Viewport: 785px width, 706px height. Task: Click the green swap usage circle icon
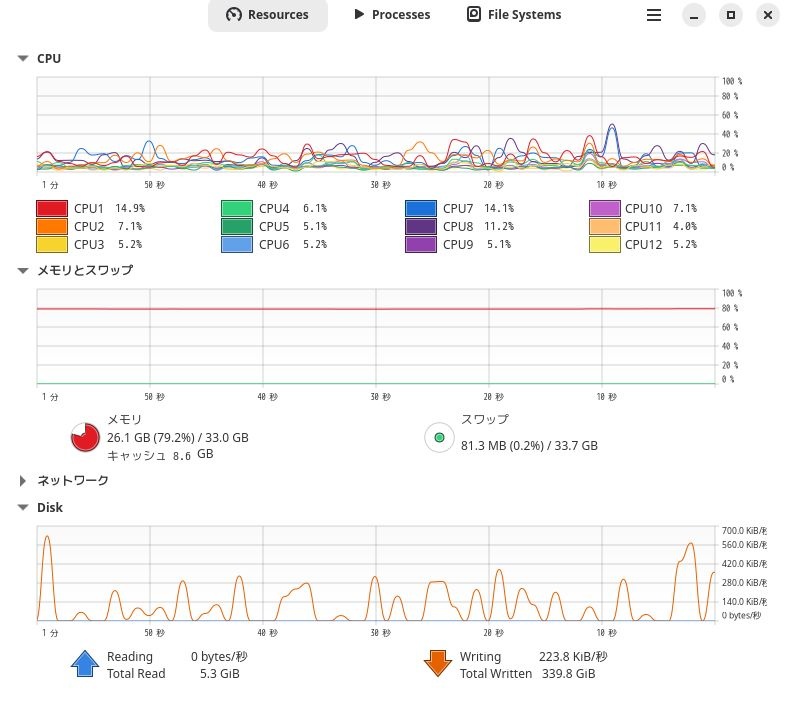tap(439, 437)
